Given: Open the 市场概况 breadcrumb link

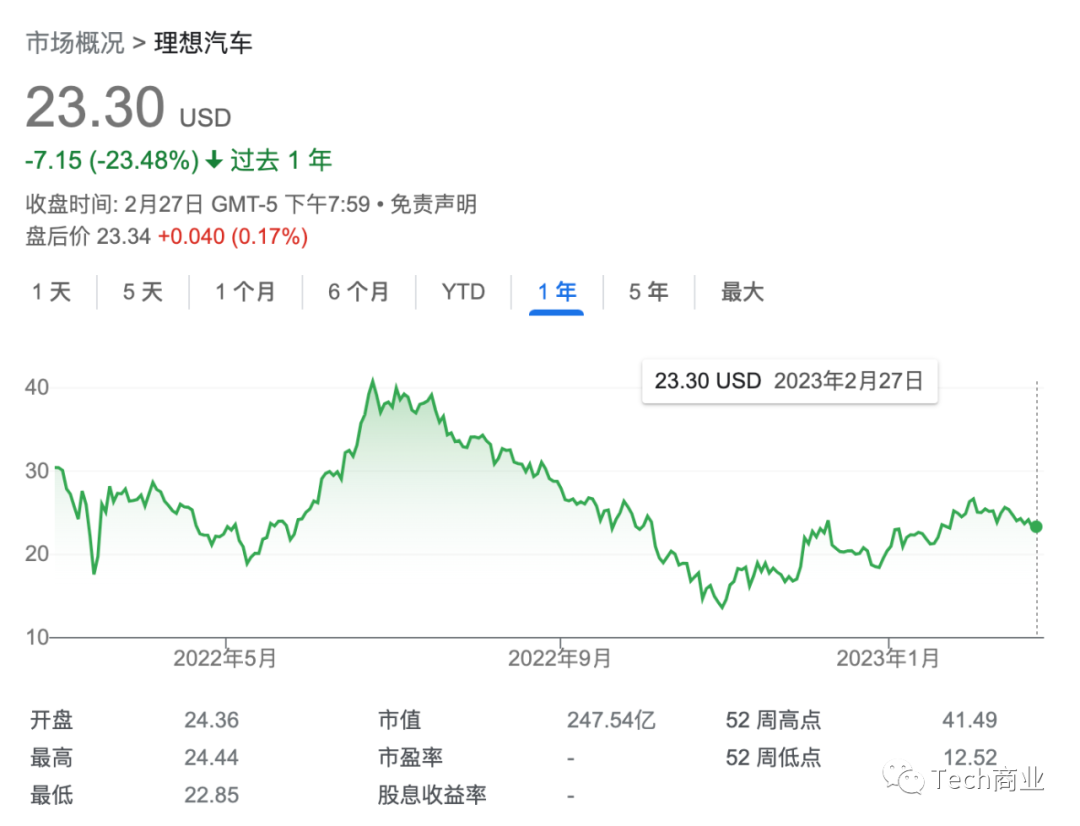Looking at the screenshot, I should 75,43.
